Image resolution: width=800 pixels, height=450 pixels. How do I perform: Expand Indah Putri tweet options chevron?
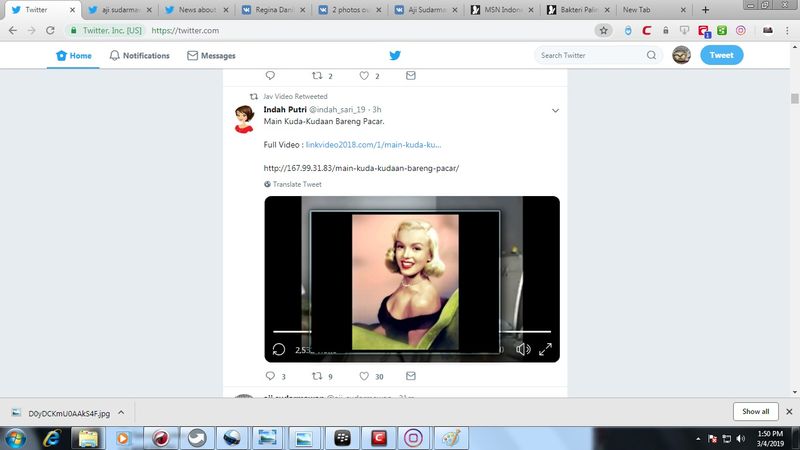coord(555,110)
